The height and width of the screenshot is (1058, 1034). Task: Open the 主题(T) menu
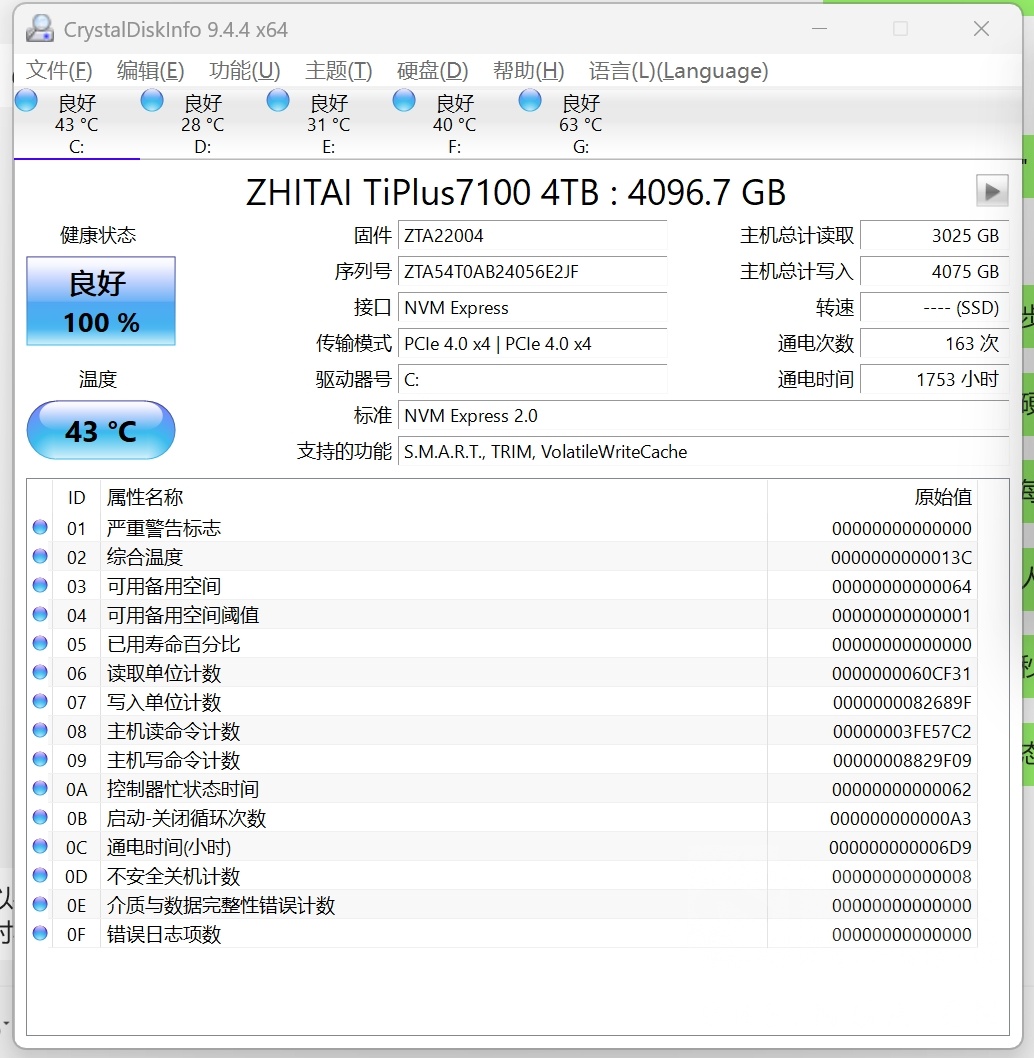tap(337, 71)
